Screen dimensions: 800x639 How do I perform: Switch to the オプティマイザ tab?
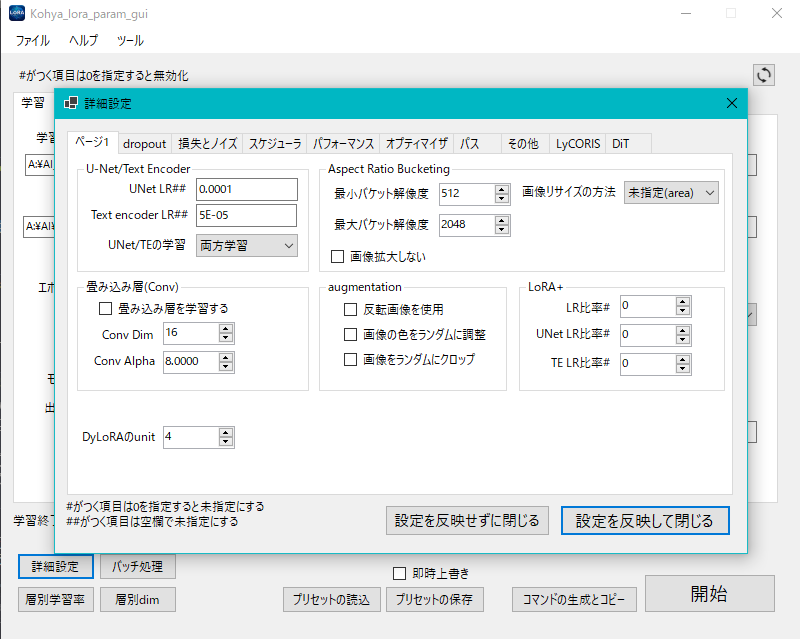coord(416,143)
